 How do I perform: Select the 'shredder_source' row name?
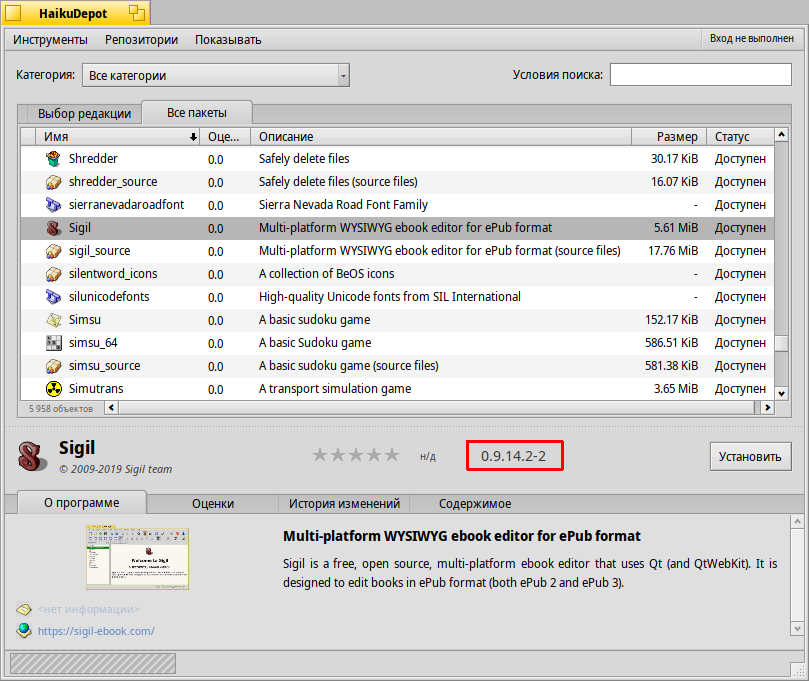pos(113,182)
